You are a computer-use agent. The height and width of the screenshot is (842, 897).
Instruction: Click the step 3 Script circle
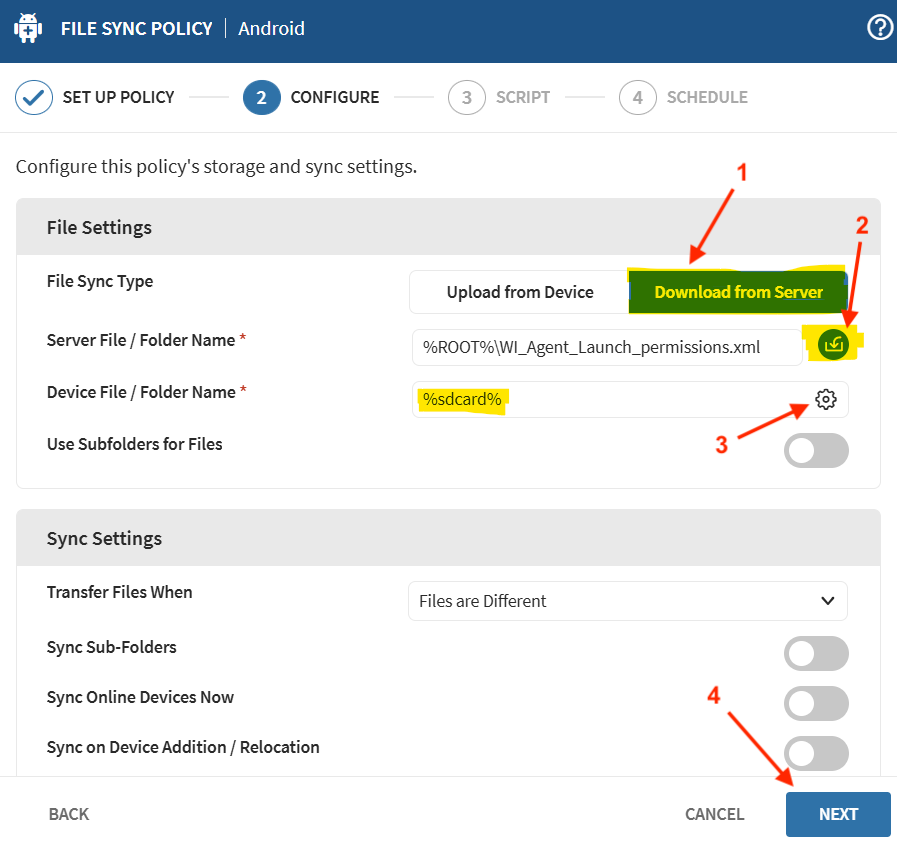click(x=467, y=98)
